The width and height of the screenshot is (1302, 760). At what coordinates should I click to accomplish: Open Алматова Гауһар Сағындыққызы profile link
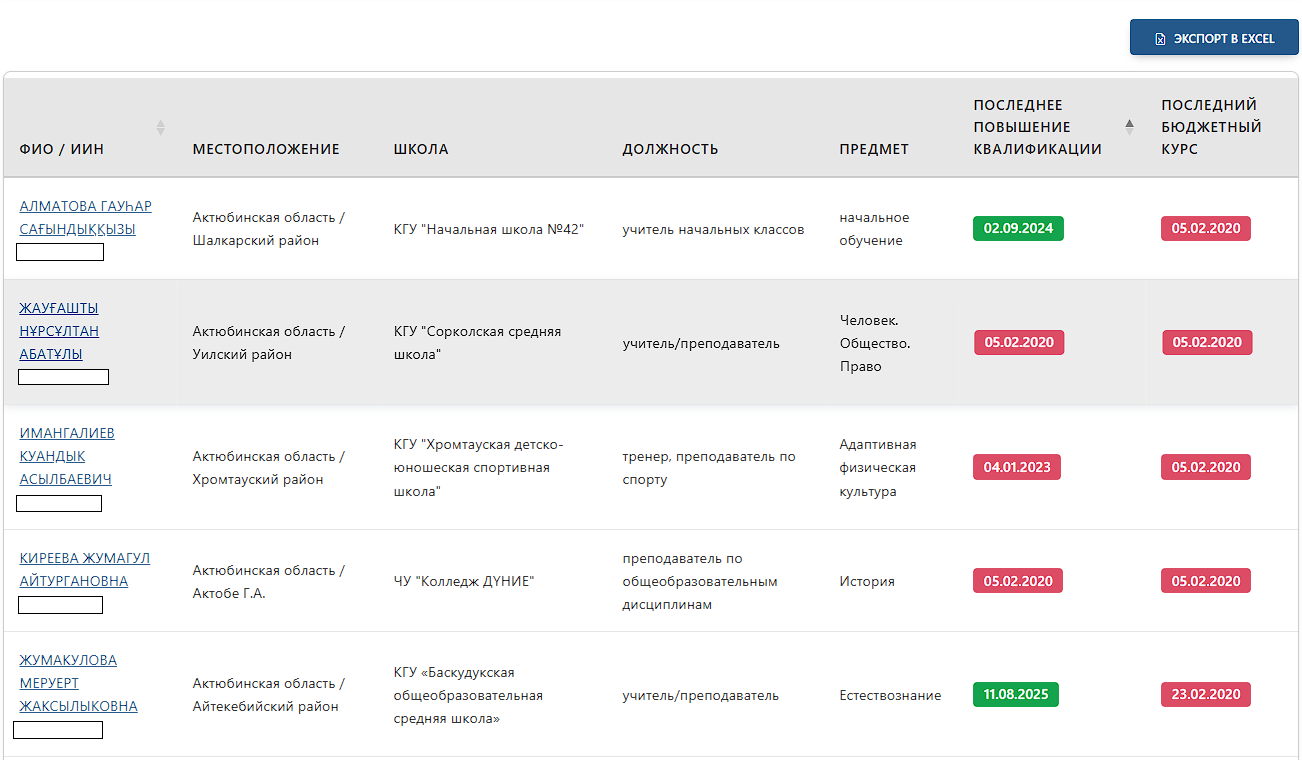click(85, 218)
